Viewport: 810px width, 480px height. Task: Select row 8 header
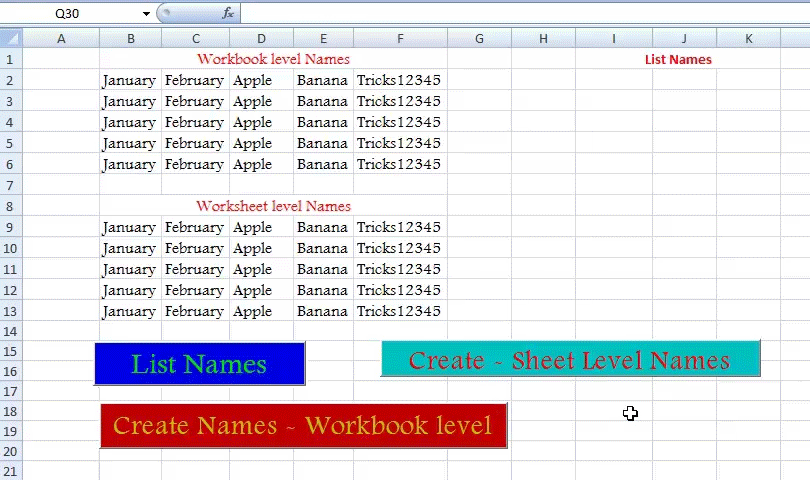[11, 206]
